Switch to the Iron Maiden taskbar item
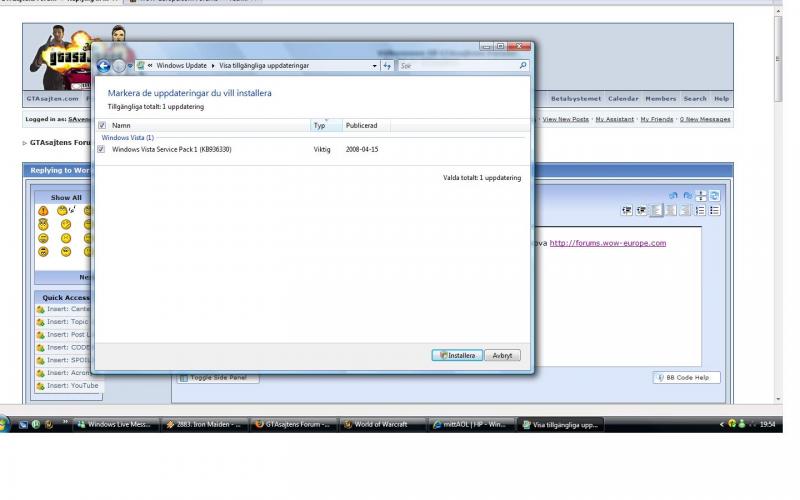 (205, 424)
